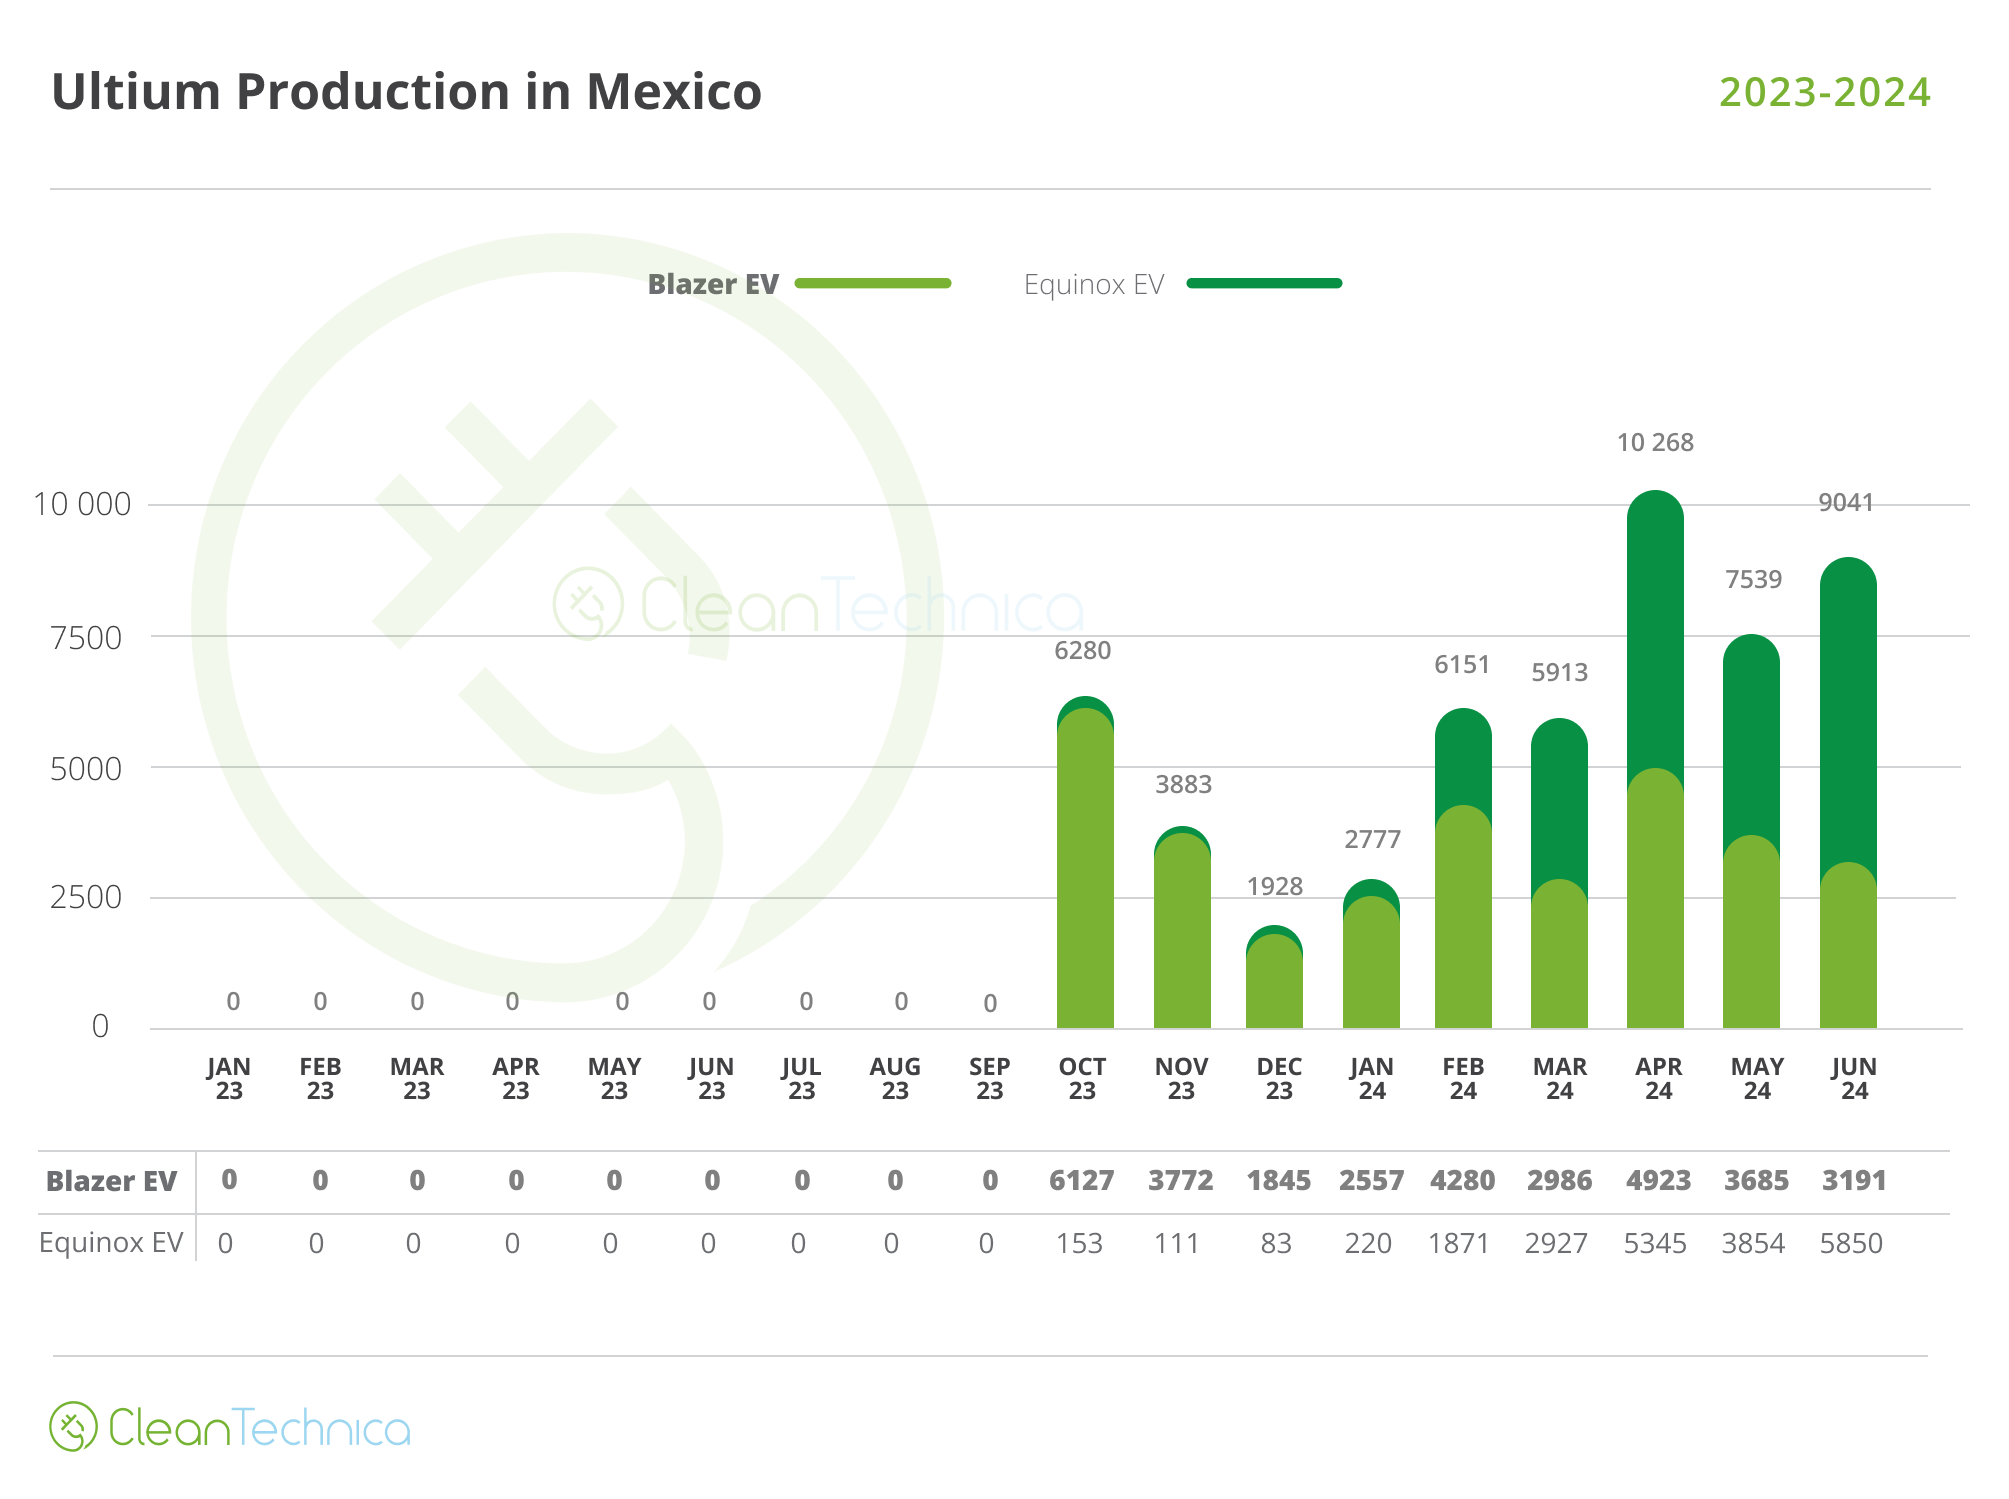
Task: Click the Blazer EV table row header
Action: 111,1181
